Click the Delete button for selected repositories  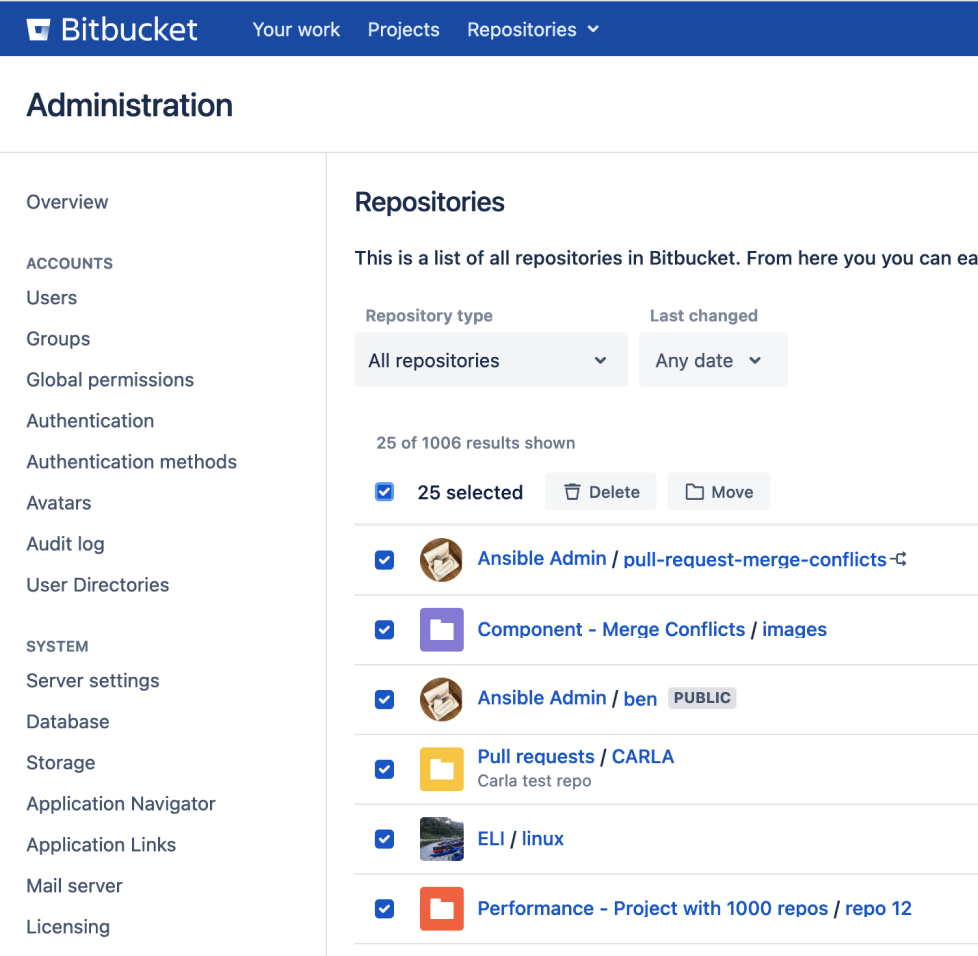(x=601, y=492)
